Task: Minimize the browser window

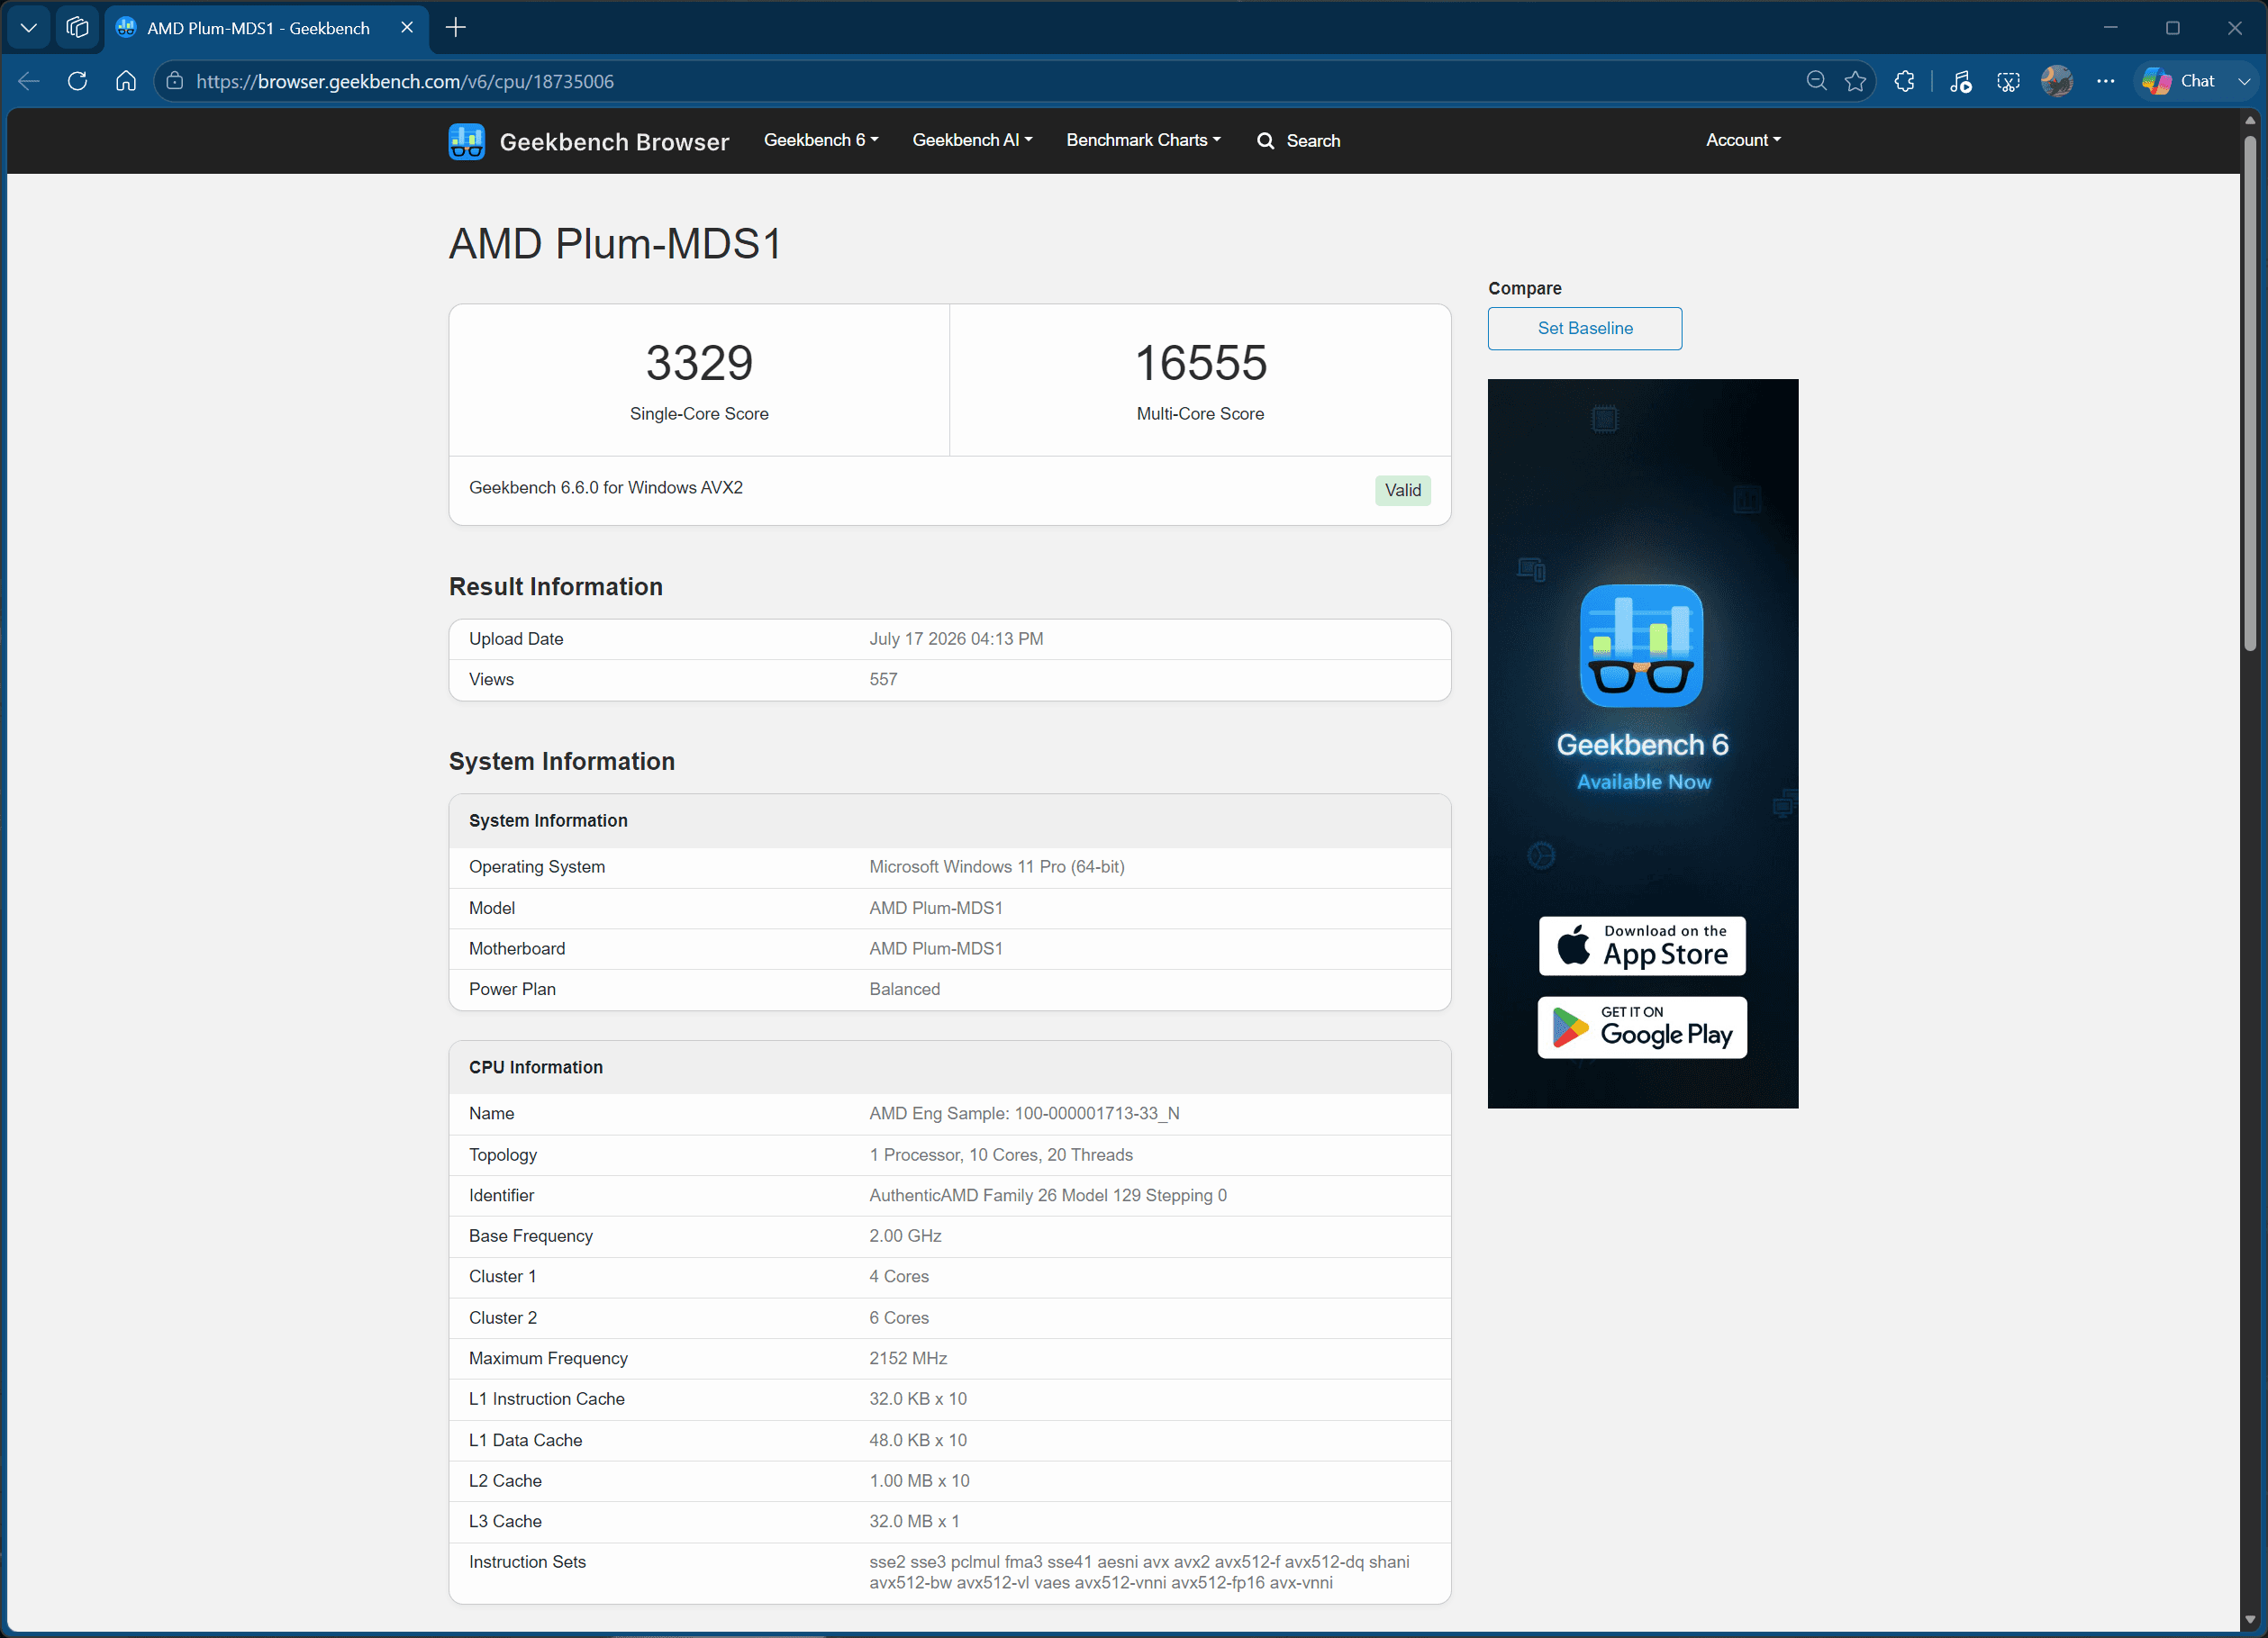Action: (2110, 28)
